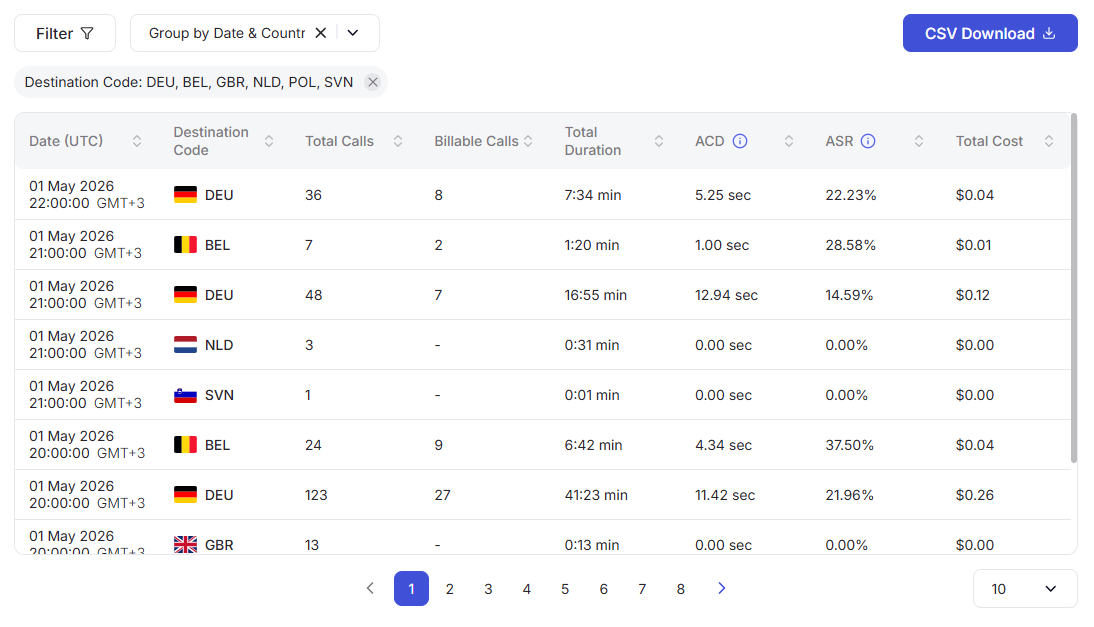The width and height of the screenshot is (1094, 627).
Task: Select total cost $0.26
Action: point(975,495)
